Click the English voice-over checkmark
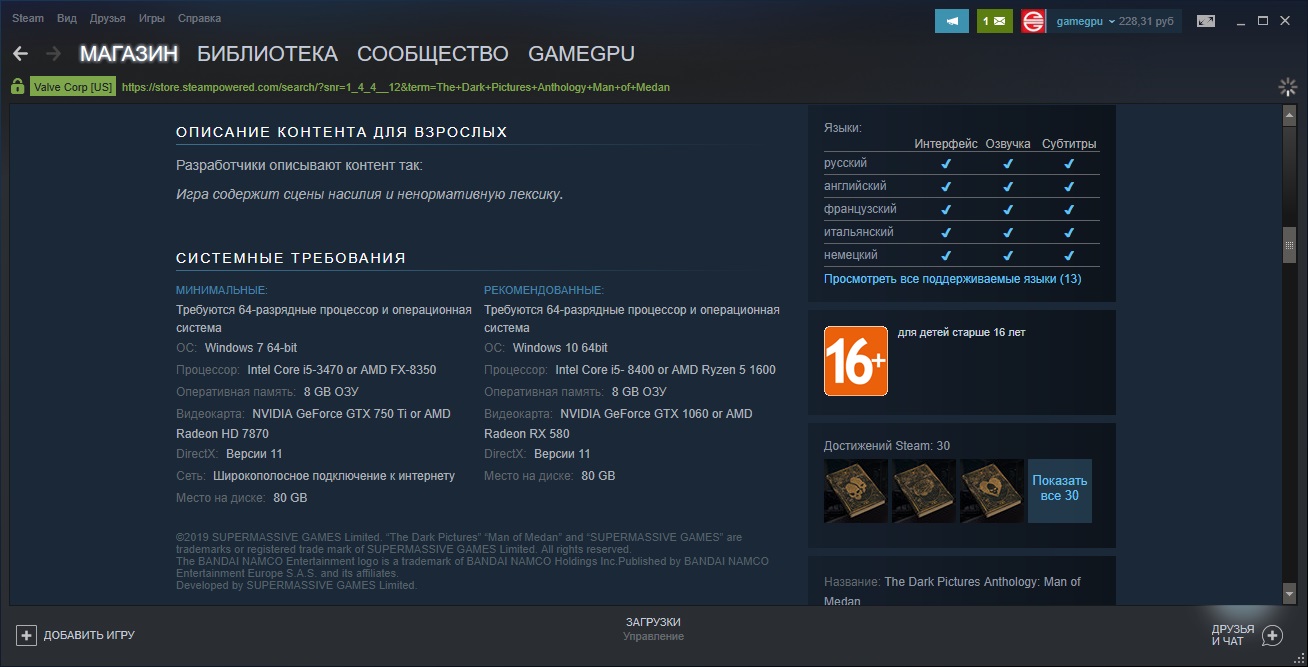 click(1008, 186)
